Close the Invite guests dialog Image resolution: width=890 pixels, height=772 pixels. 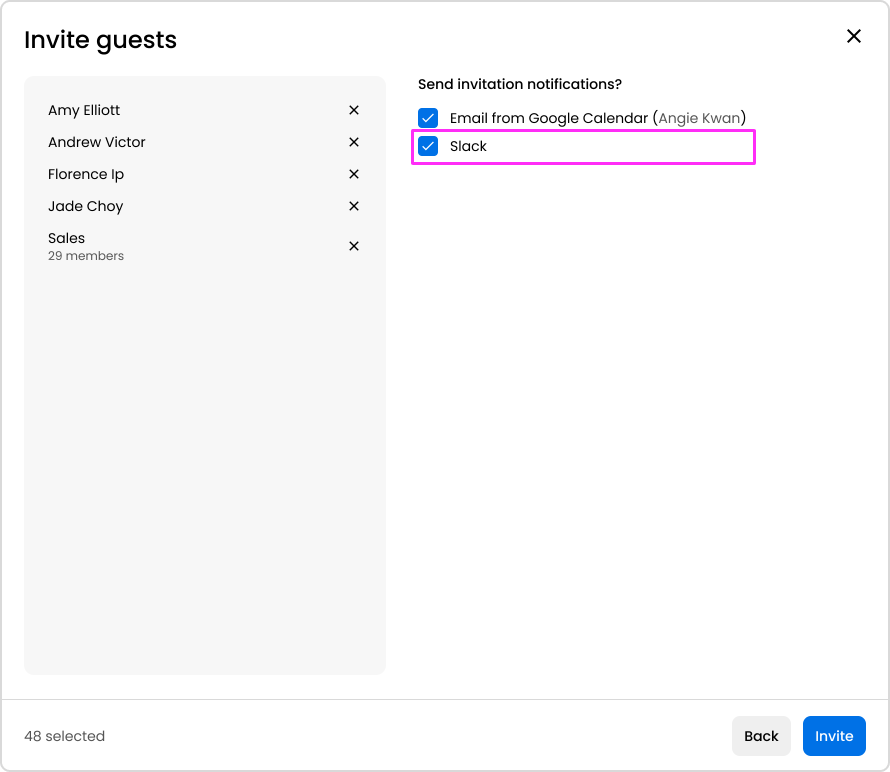point(854,36)
